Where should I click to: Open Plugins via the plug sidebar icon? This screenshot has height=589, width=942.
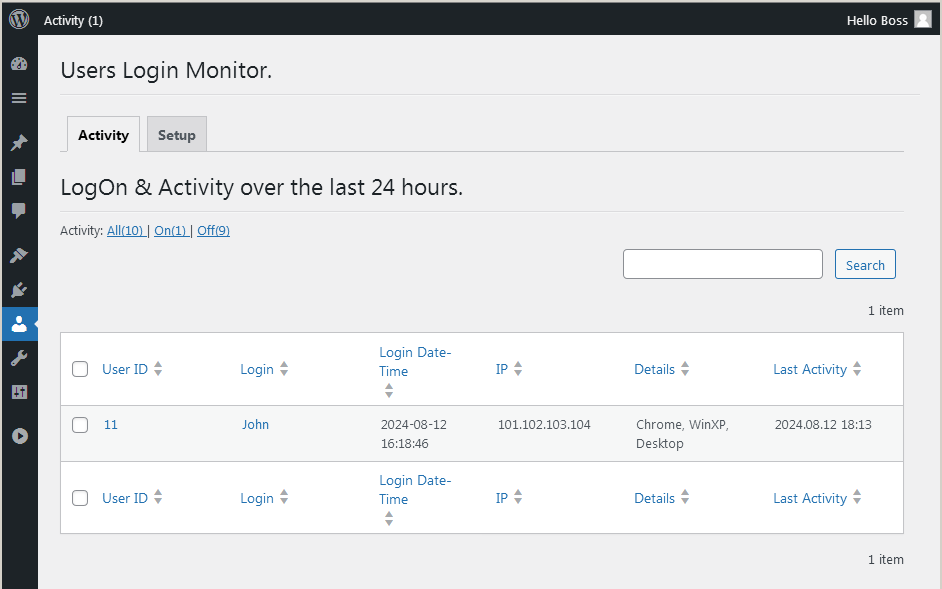pos(19,289)
